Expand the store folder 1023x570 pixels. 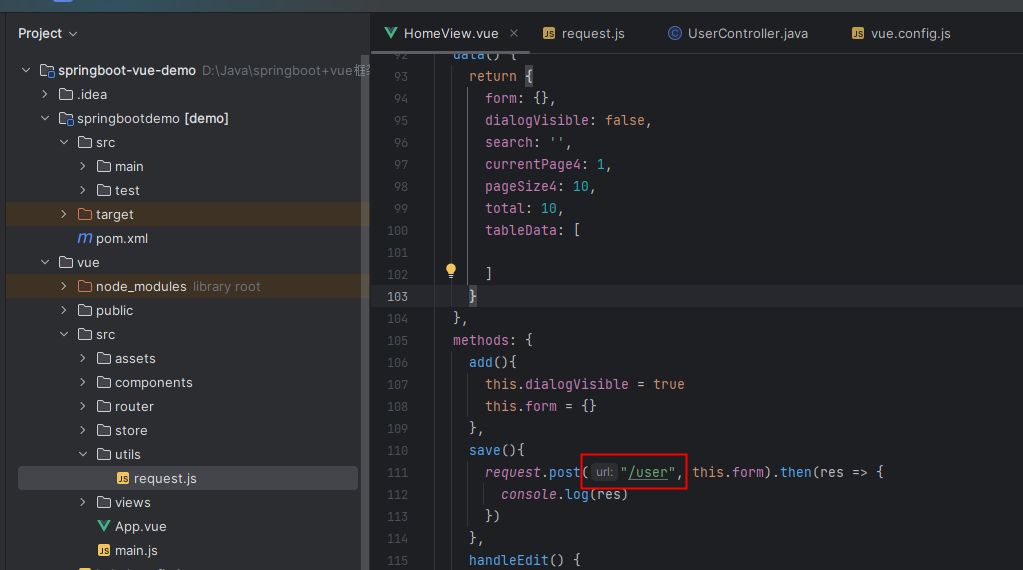(83, 430)
